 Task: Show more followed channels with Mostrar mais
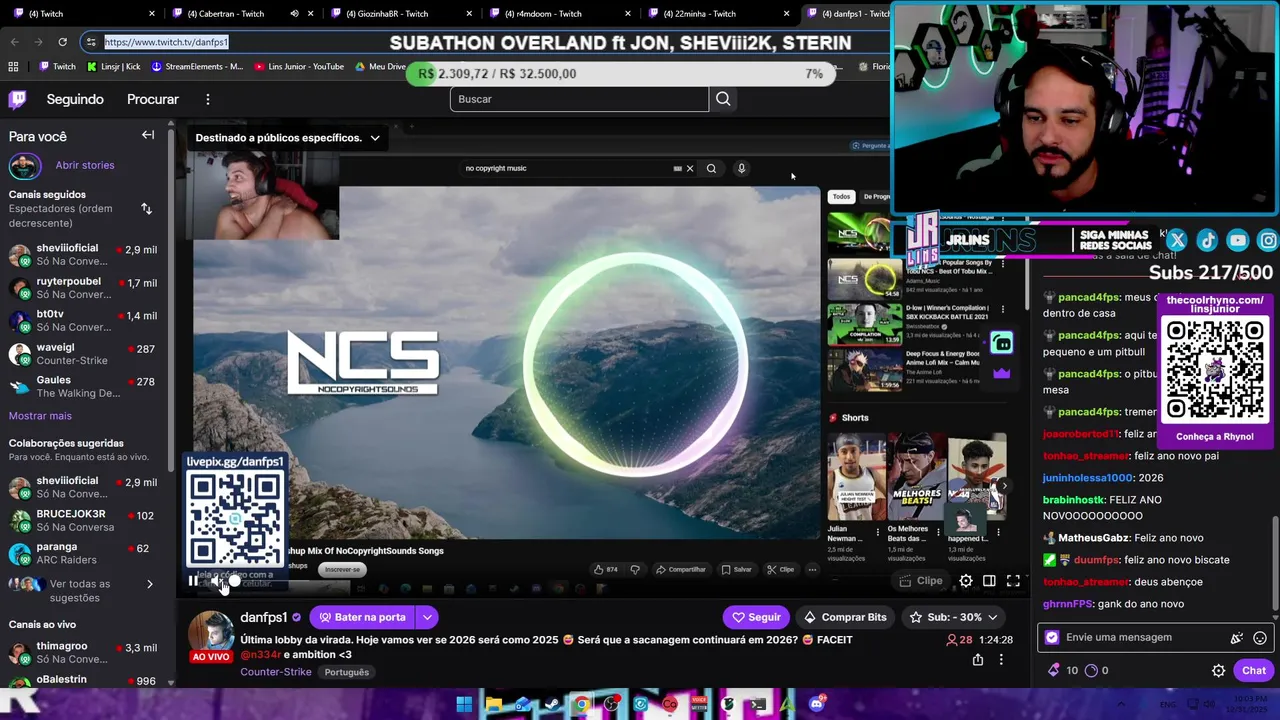click(40, 416)
